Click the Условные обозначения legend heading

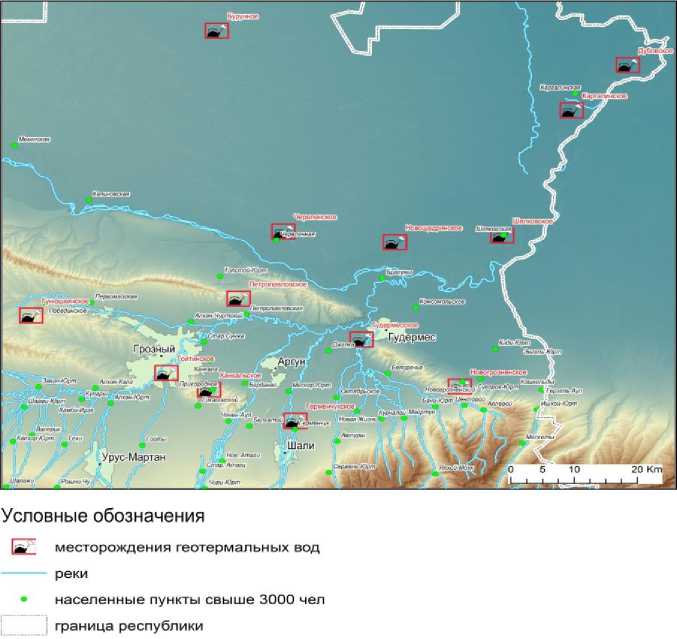point(103,516)
